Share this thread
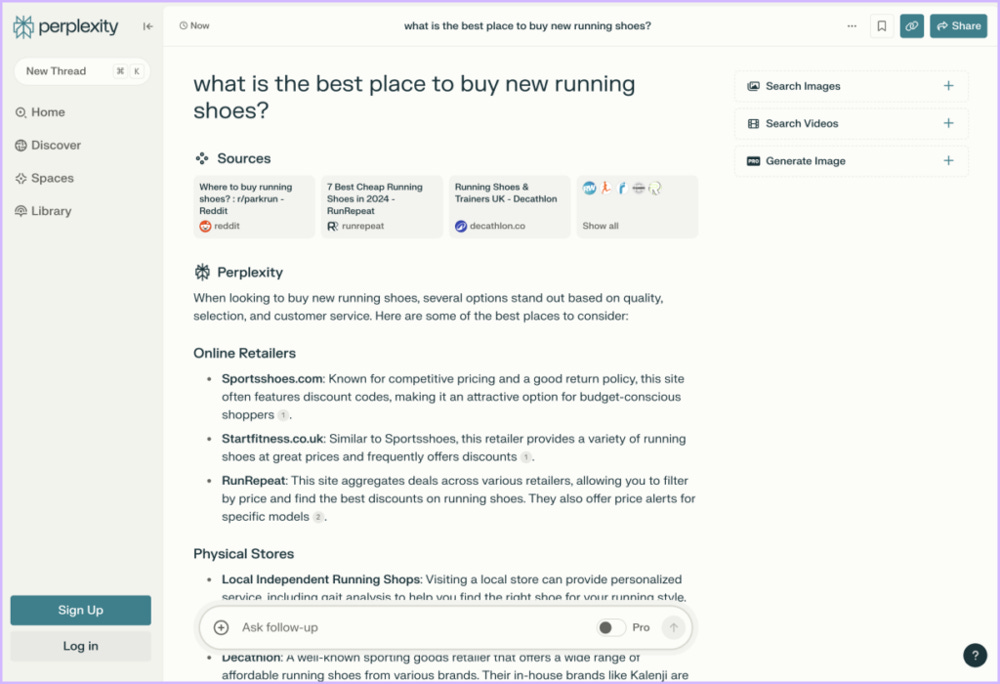 point(958,26)
